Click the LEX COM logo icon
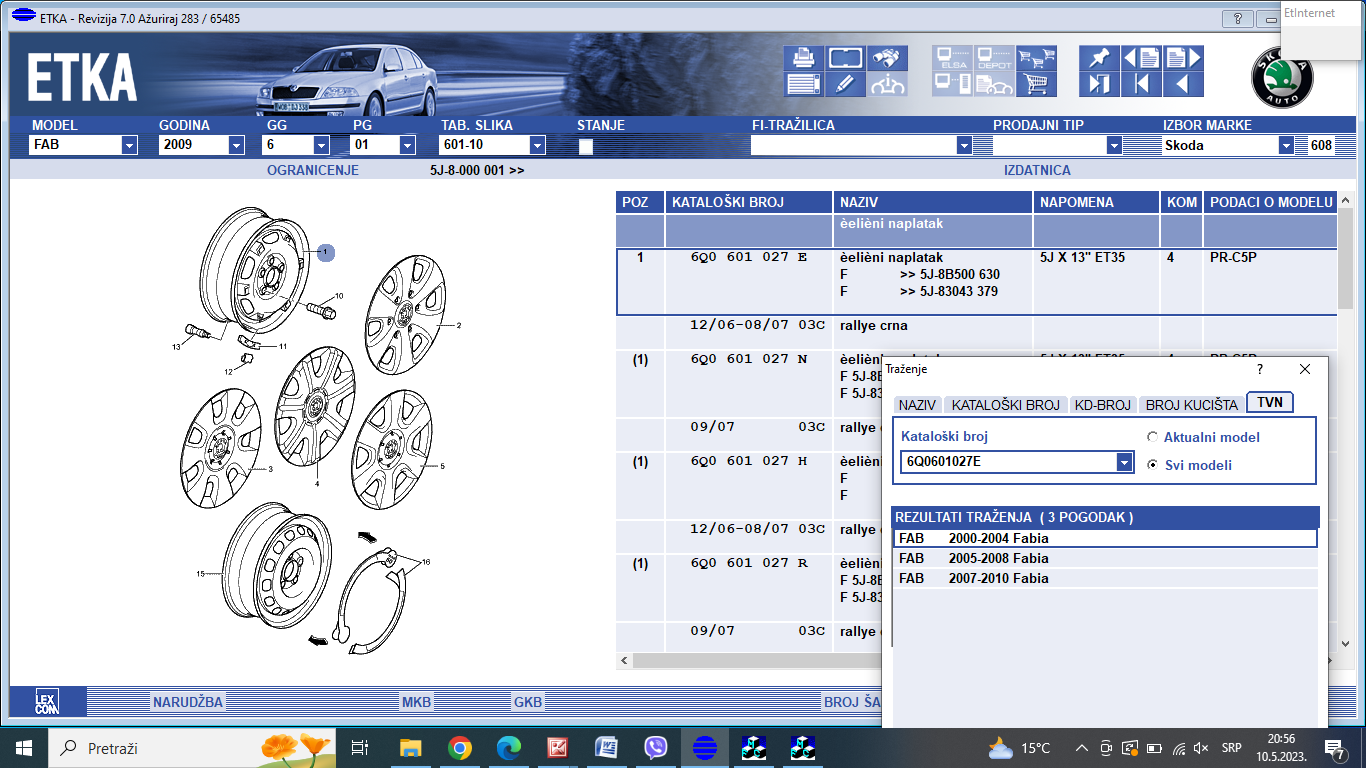 pyautogui.click(x=47, y=701)
